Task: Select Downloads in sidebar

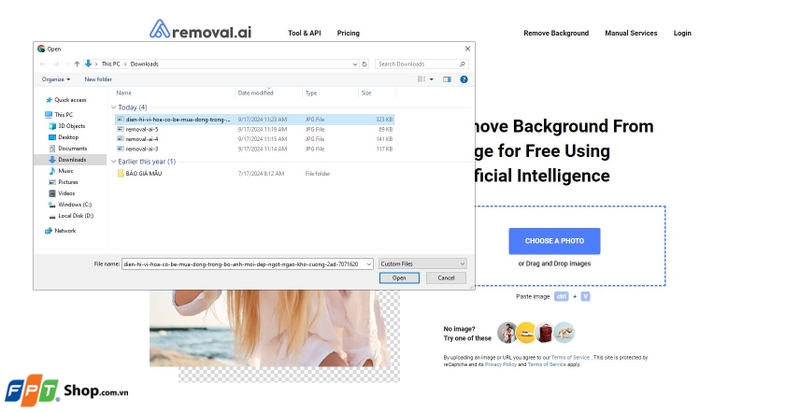Action: 70,160
